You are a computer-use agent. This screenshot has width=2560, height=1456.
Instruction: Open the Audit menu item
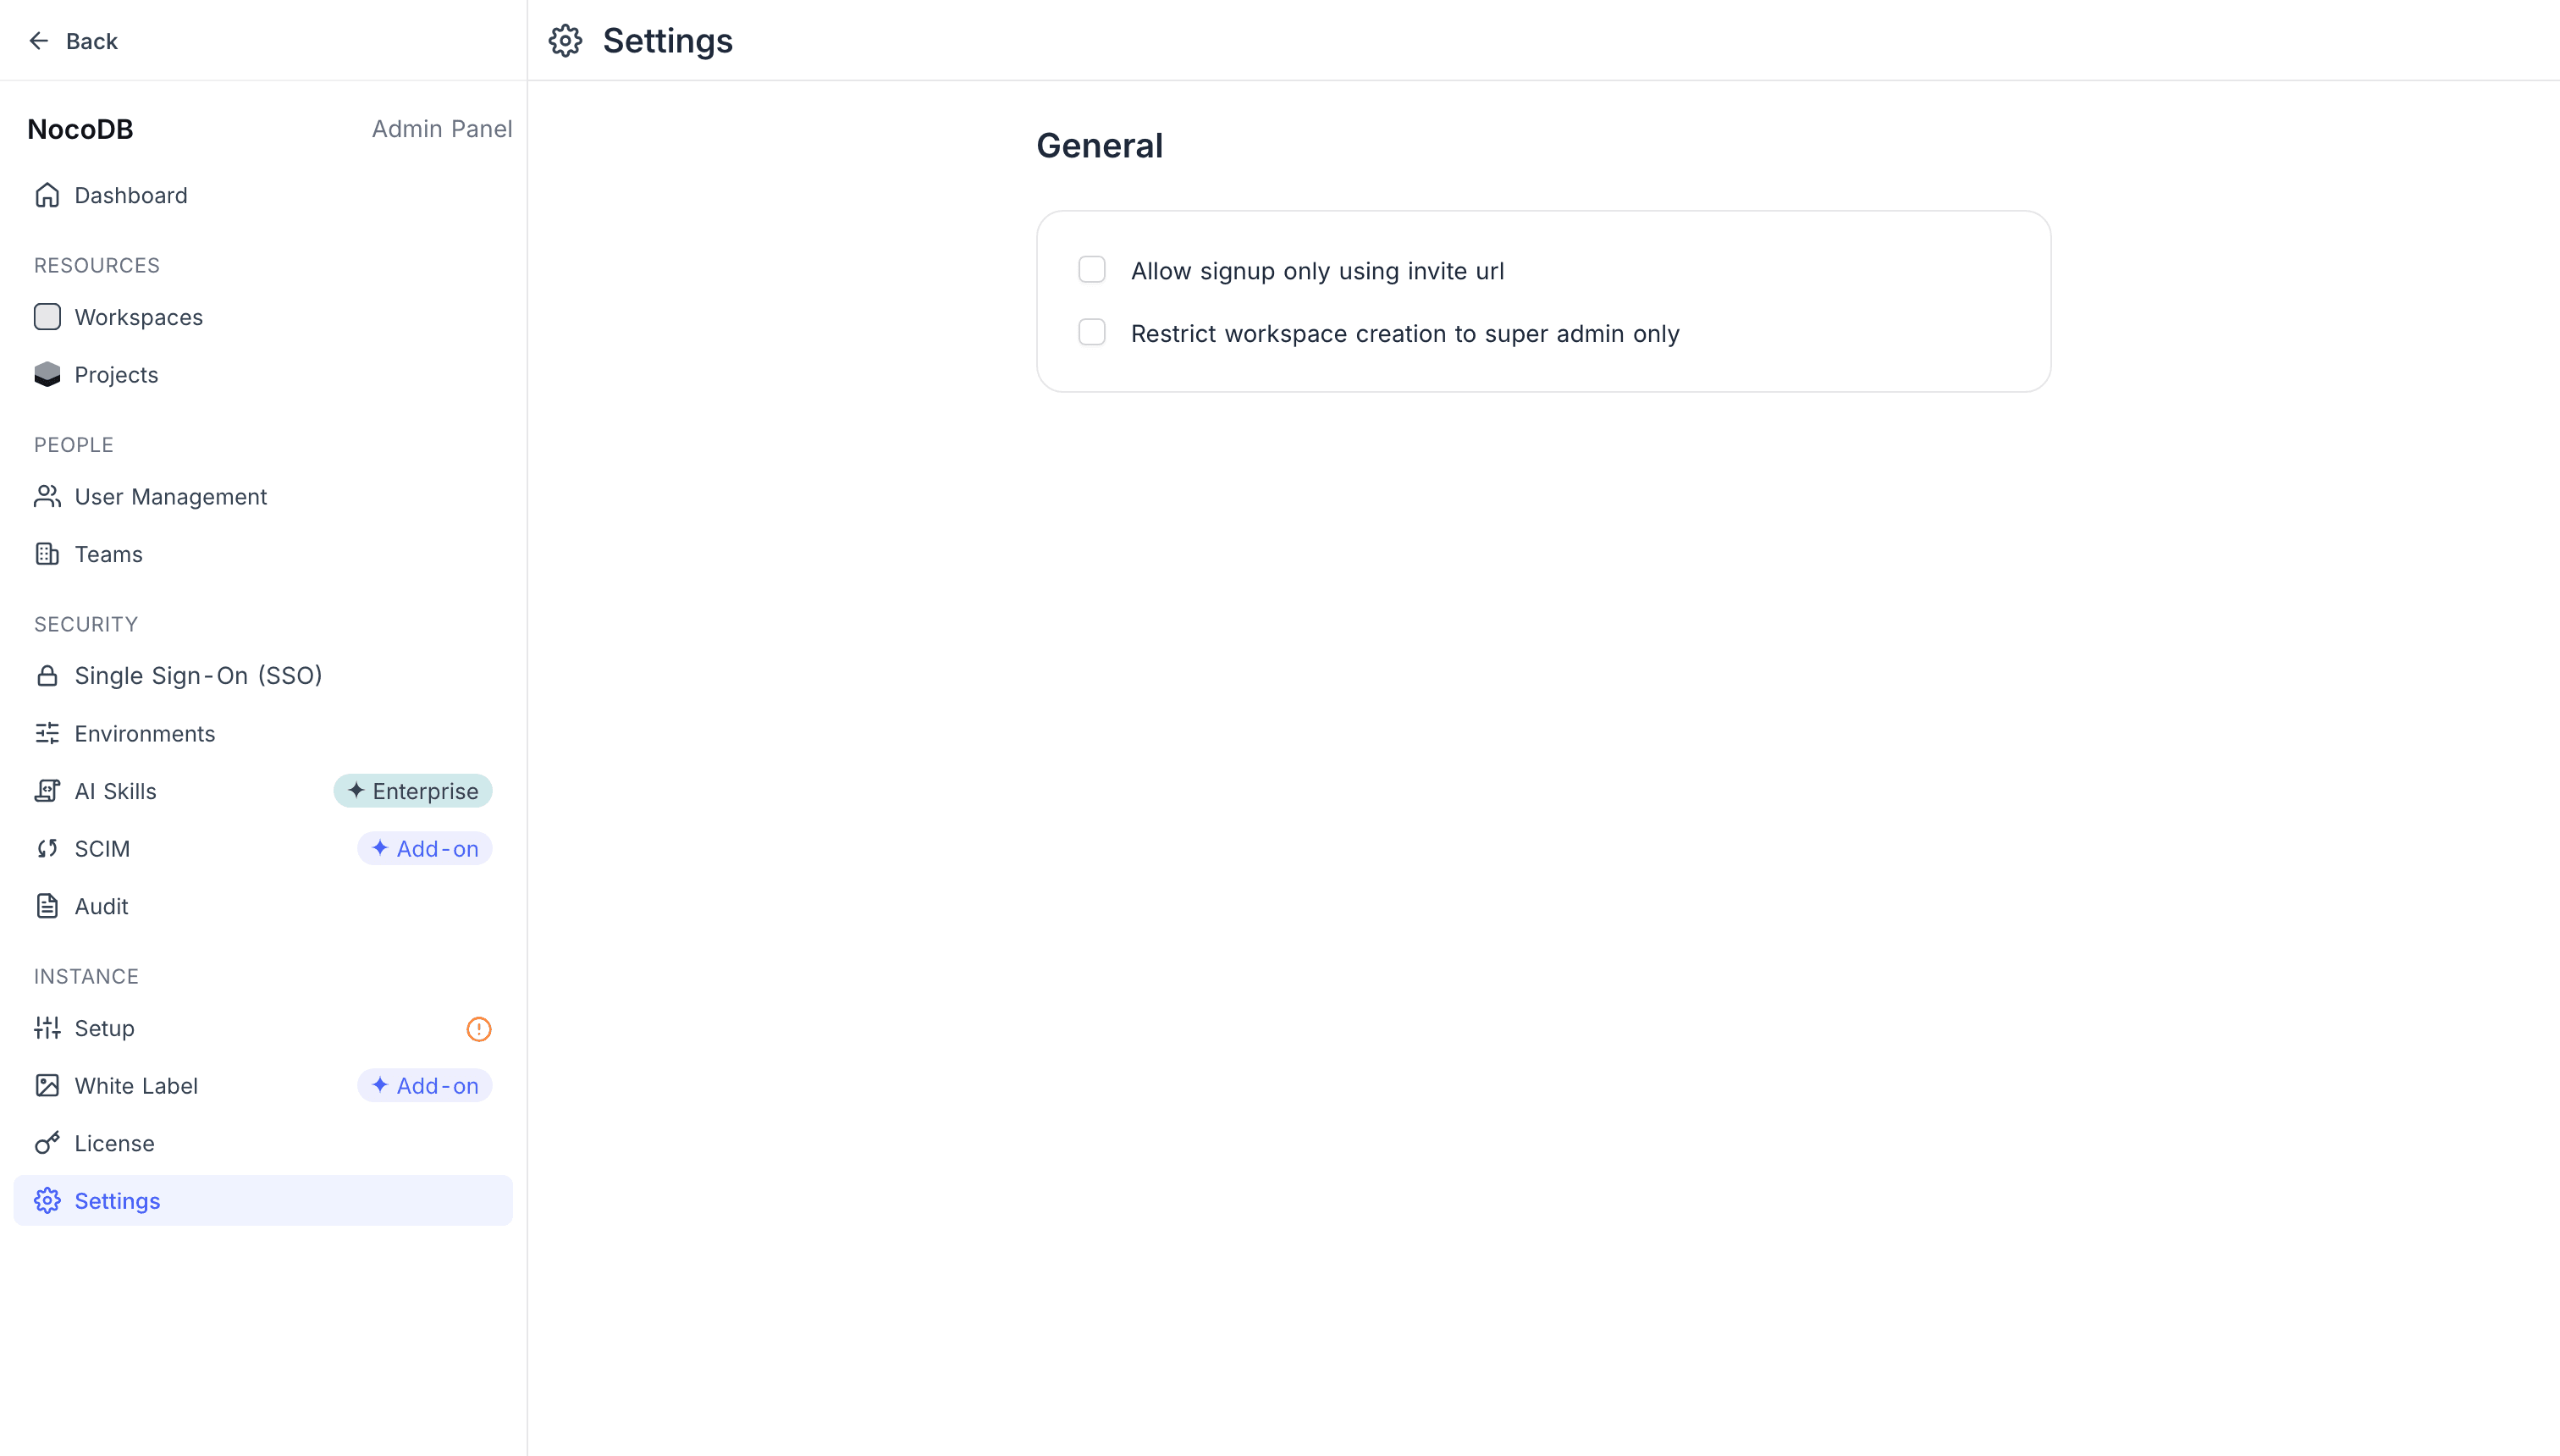[x=263, y=906]
